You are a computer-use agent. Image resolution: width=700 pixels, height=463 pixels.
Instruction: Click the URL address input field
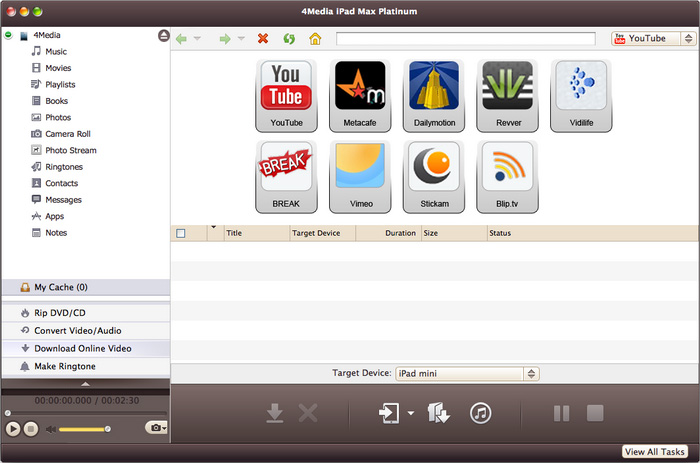[468, 39]
